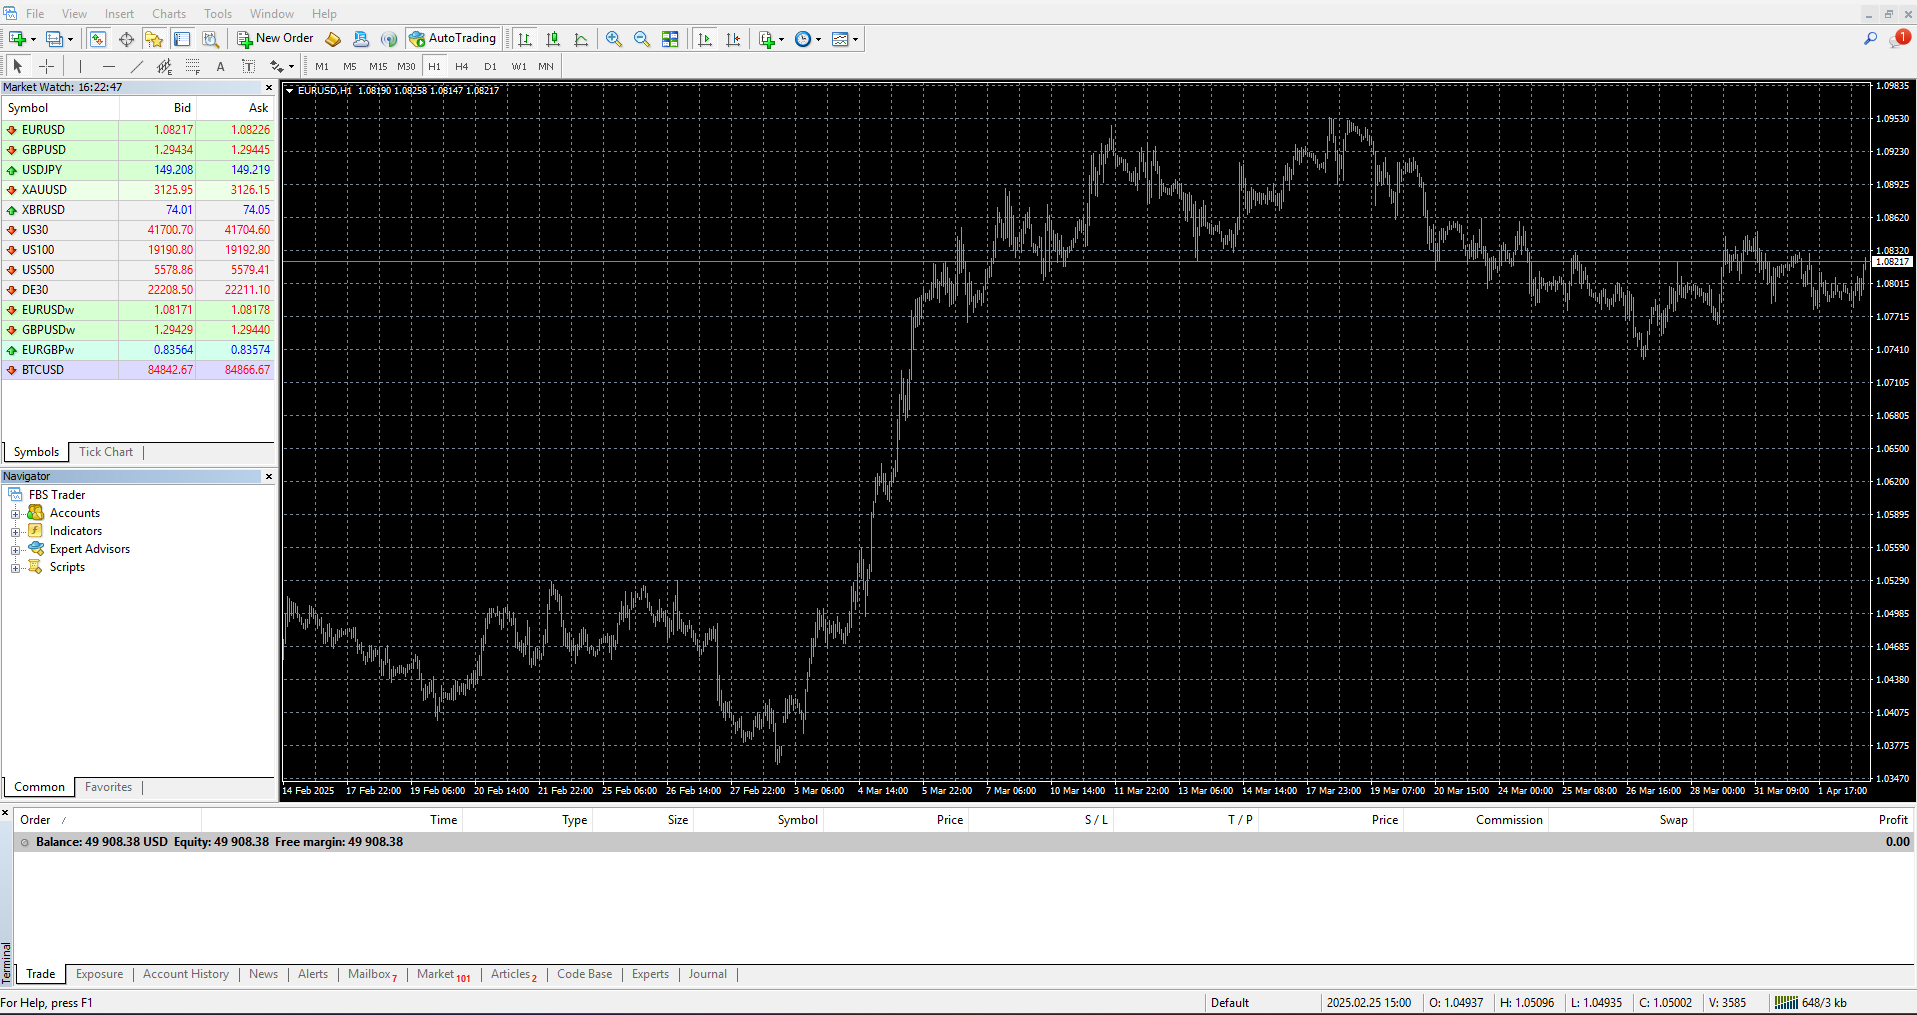This screenshot has width=1917, height=1015.
Task: Open the Journal tab
Action: coord(707,974)
